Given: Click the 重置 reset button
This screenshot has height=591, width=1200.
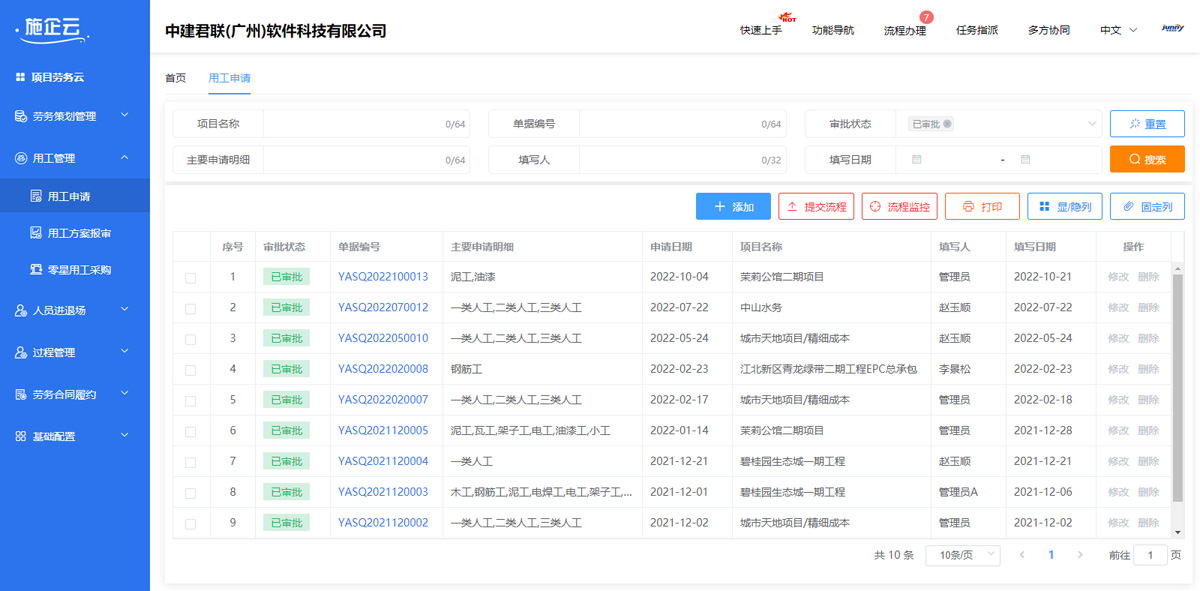Looking at the screenshot, I should (x=1147, y=124).
